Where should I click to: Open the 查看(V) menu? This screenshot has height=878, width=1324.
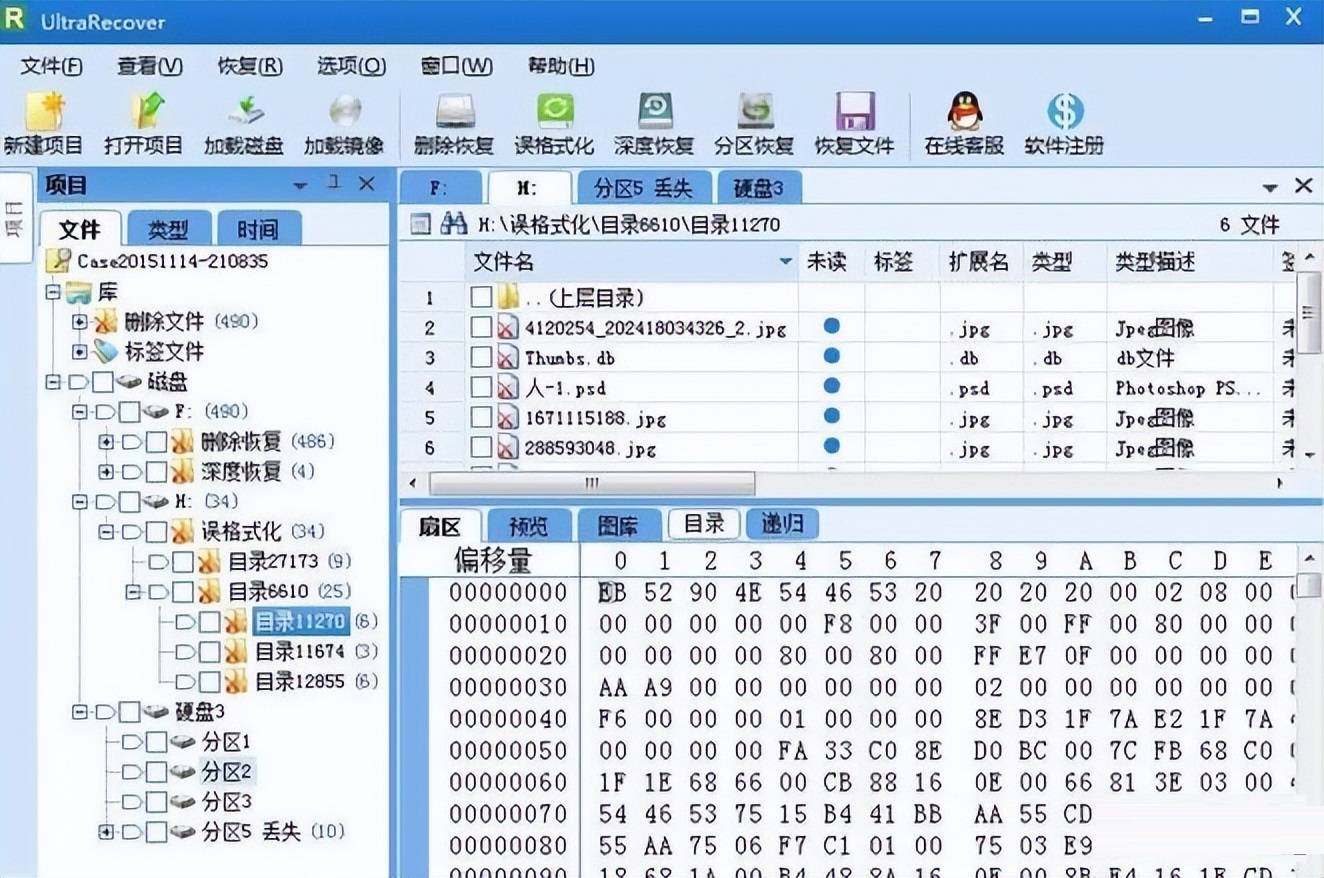[x=150, y=66]
